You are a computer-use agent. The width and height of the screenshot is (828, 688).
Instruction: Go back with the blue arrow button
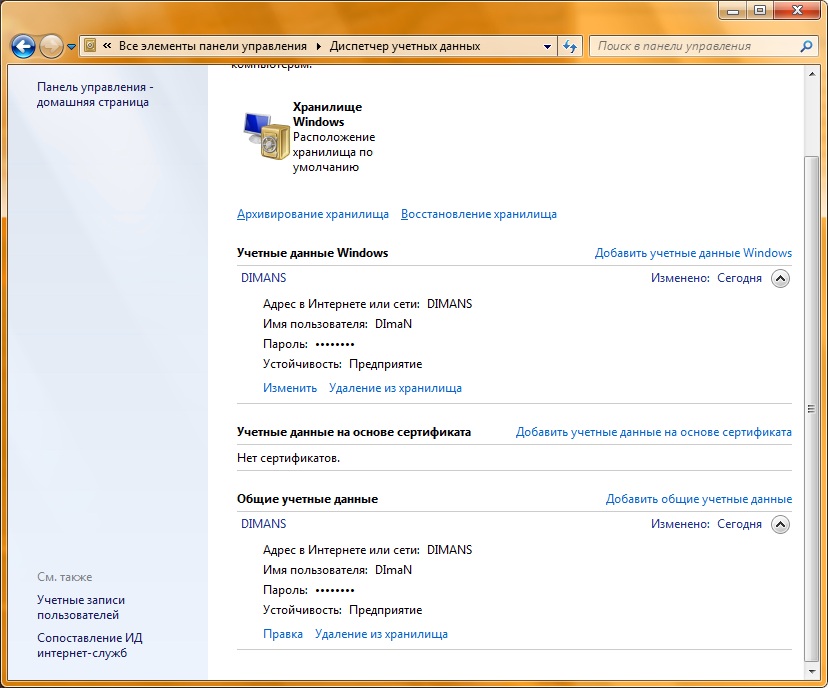23,46
